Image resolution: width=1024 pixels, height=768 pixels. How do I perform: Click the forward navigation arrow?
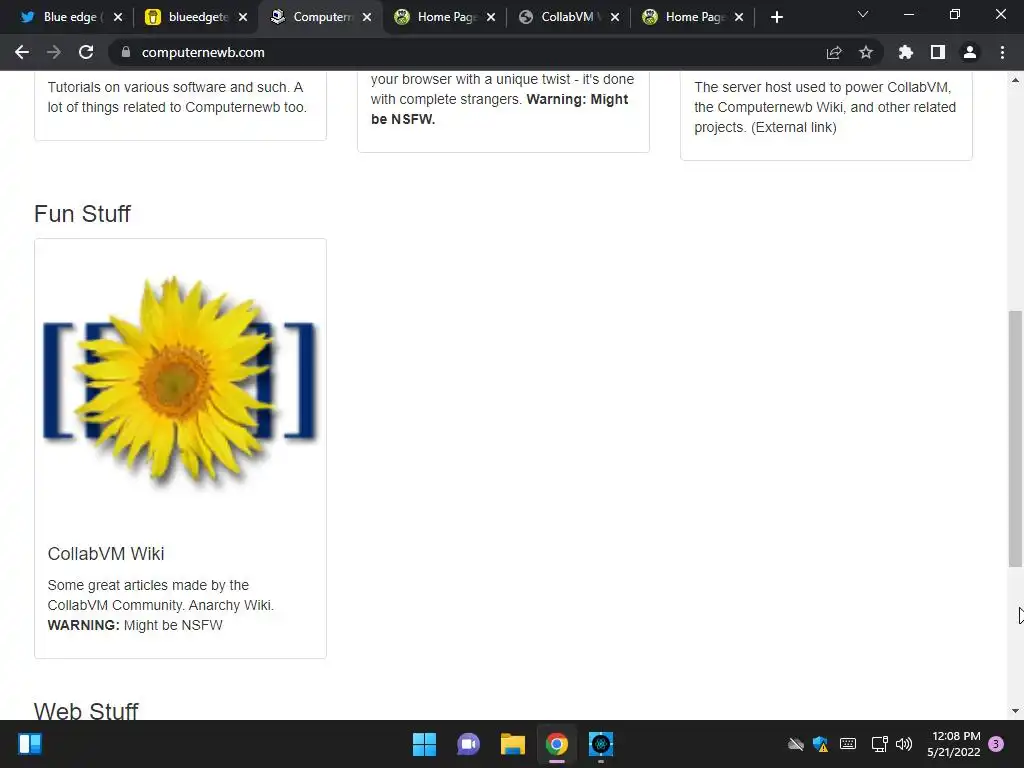pyautogui.click(x=54, y=52)
